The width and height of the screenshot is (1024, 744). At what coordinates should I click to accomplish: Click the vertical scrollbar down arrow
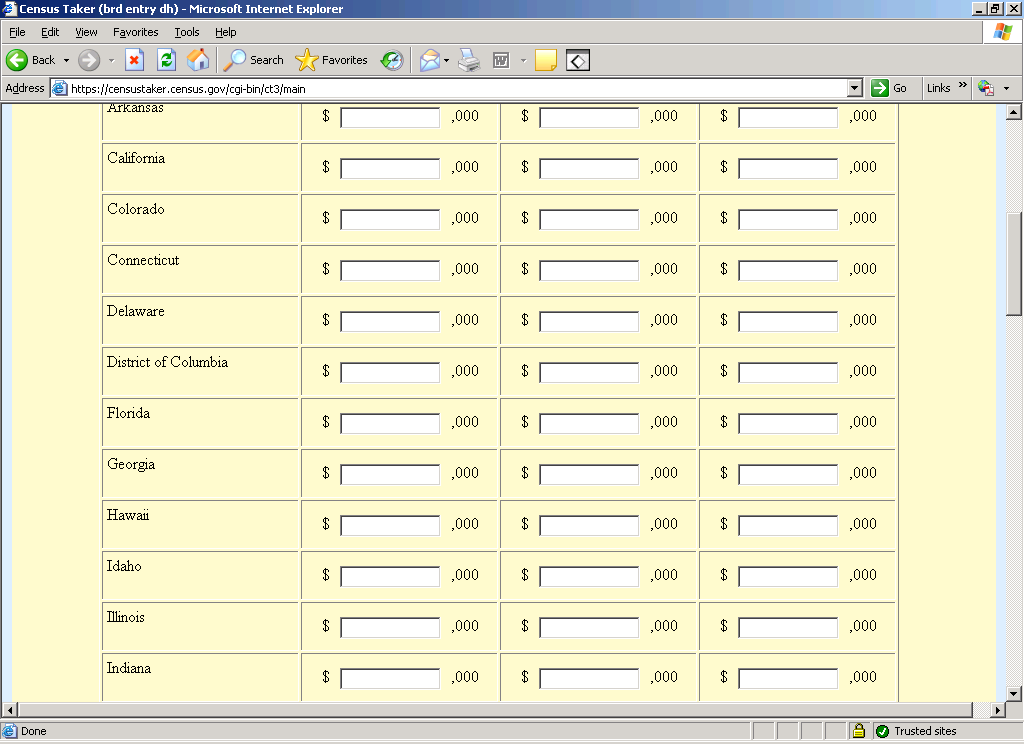[1014, 693]
